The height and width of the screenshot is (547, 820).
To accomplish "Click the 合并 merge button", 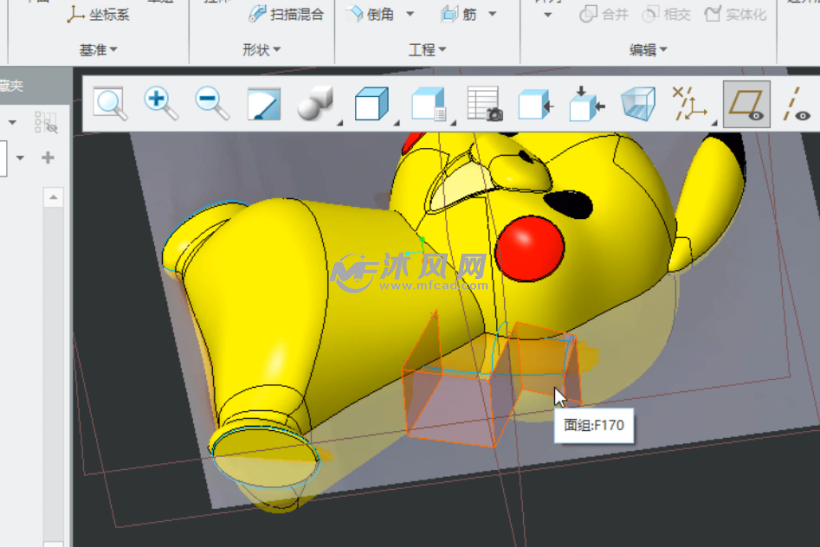I will [603, 14].
